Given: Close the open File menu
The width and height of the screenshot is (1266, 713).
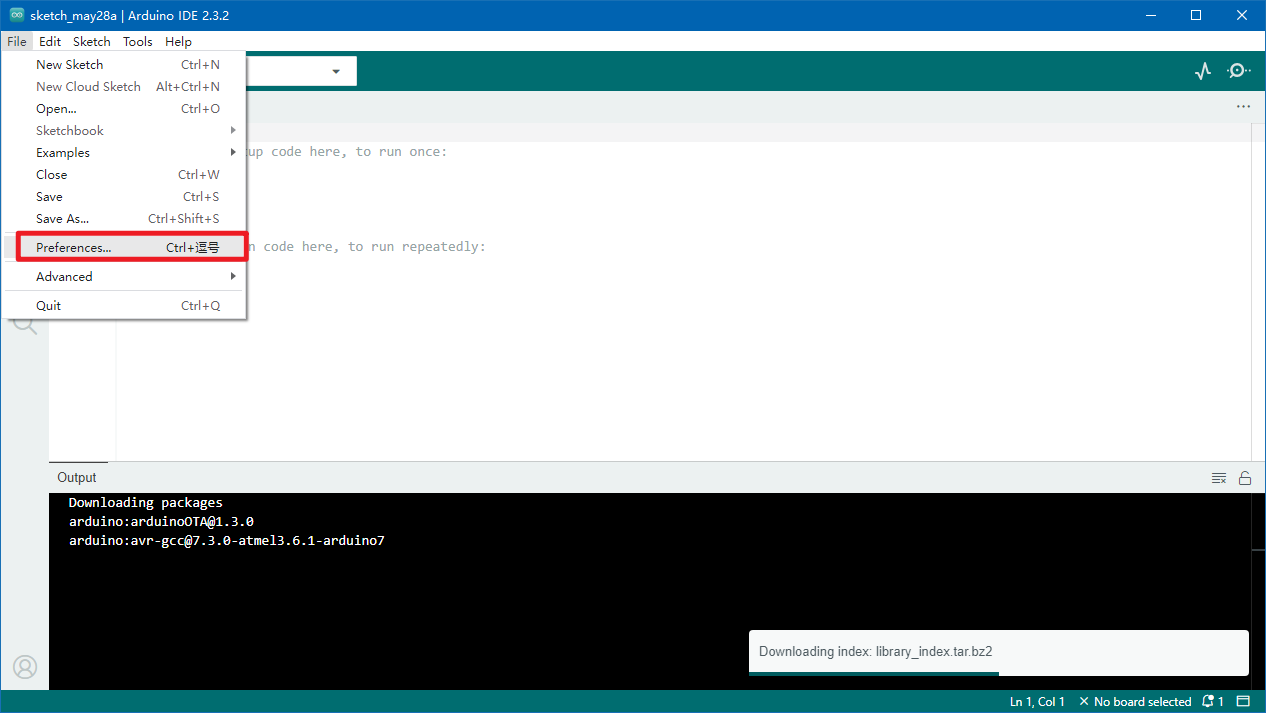Looking at the screenshot, I should point(16,42).
